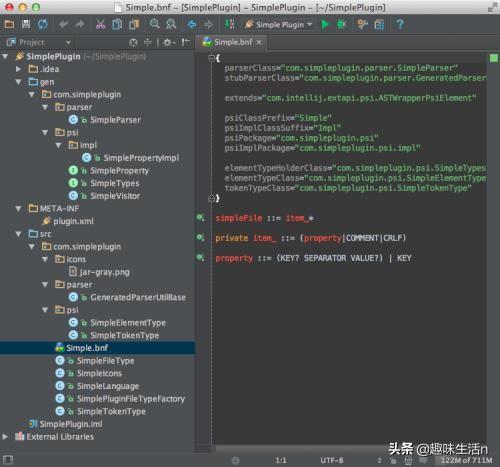This screenshot has height=467, width=500.
Task: Click the Find magnifier icon
Action: 154,24
